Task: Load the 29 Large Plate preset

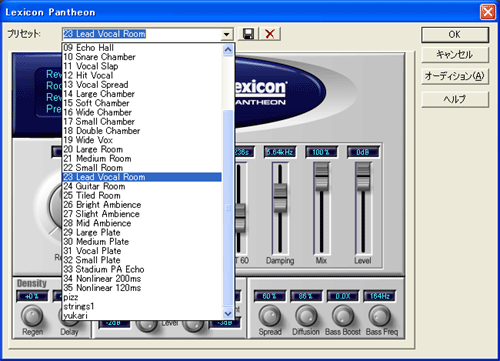Action: coord(142,232)
